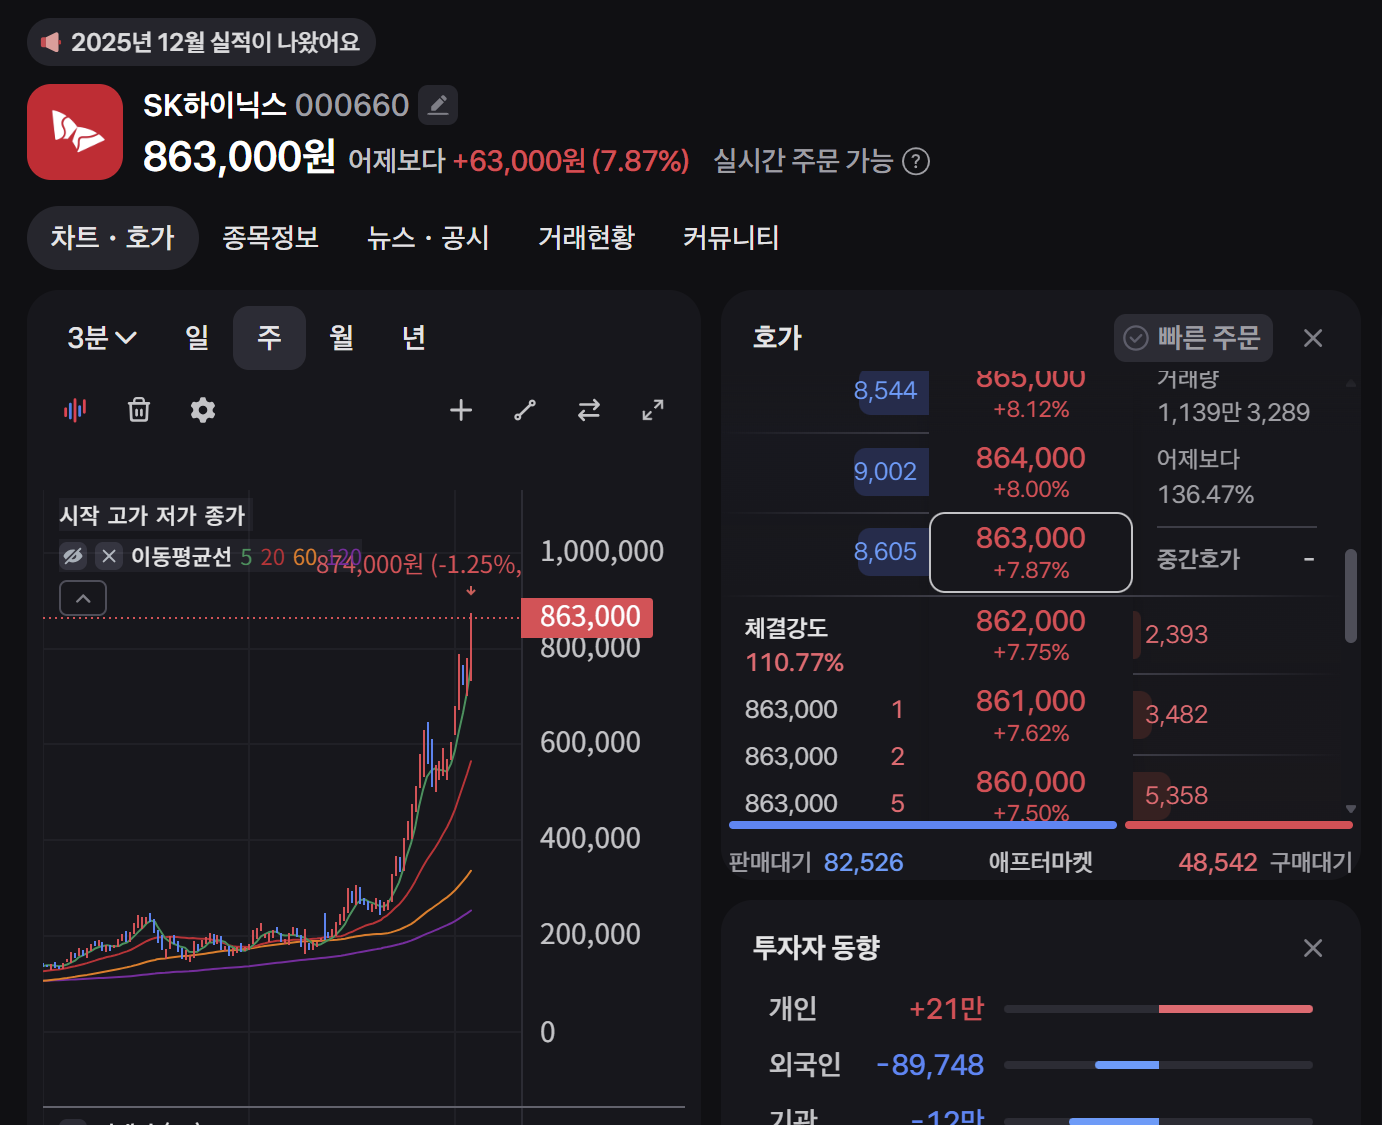This screenshot has height=1125, width=1382.
Task: Click the plus icon to add indicator
Action: coord(461,410)
